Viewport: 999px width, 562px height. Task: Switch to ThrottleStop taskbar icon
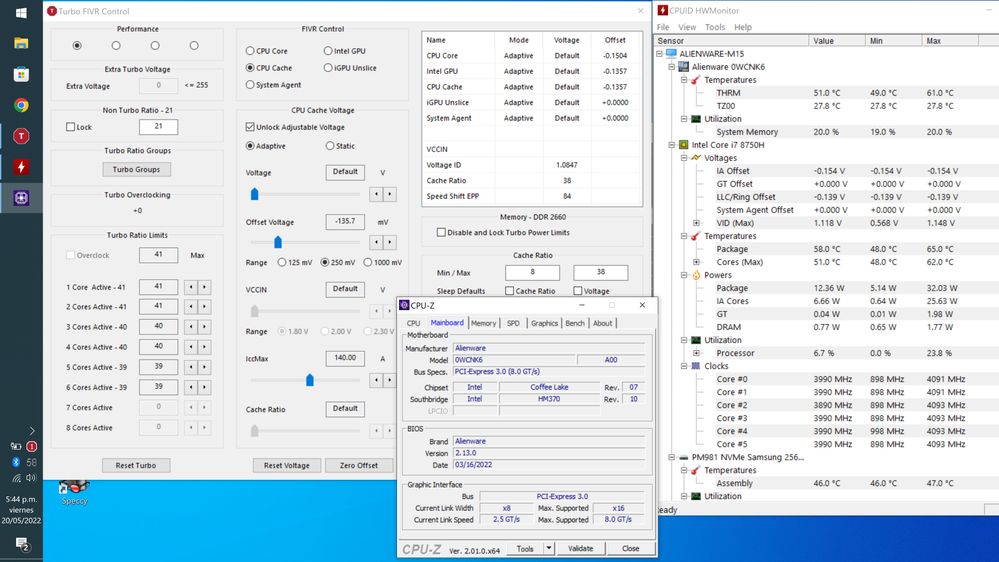[21, 136]
